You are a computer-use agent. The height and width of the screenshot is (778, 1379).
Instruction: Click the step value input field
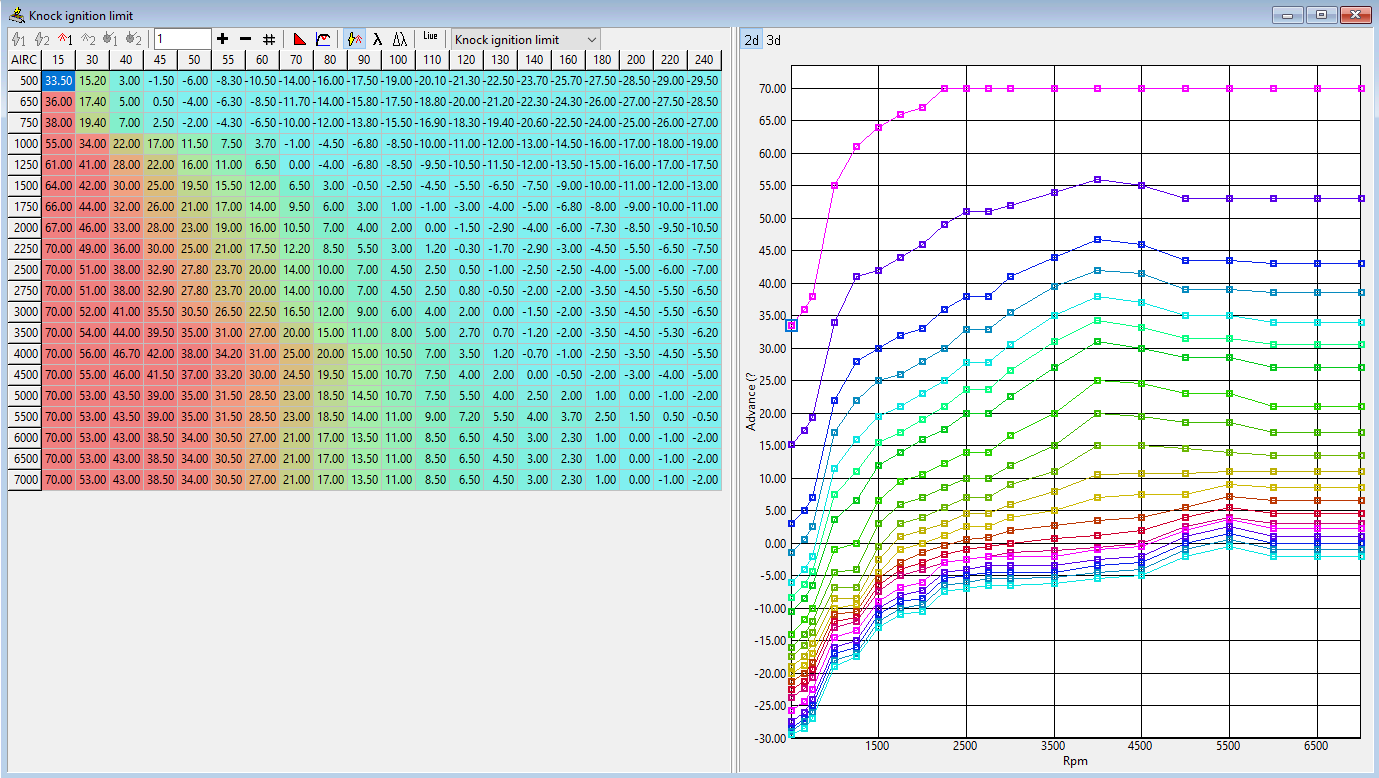coord(182,39)
